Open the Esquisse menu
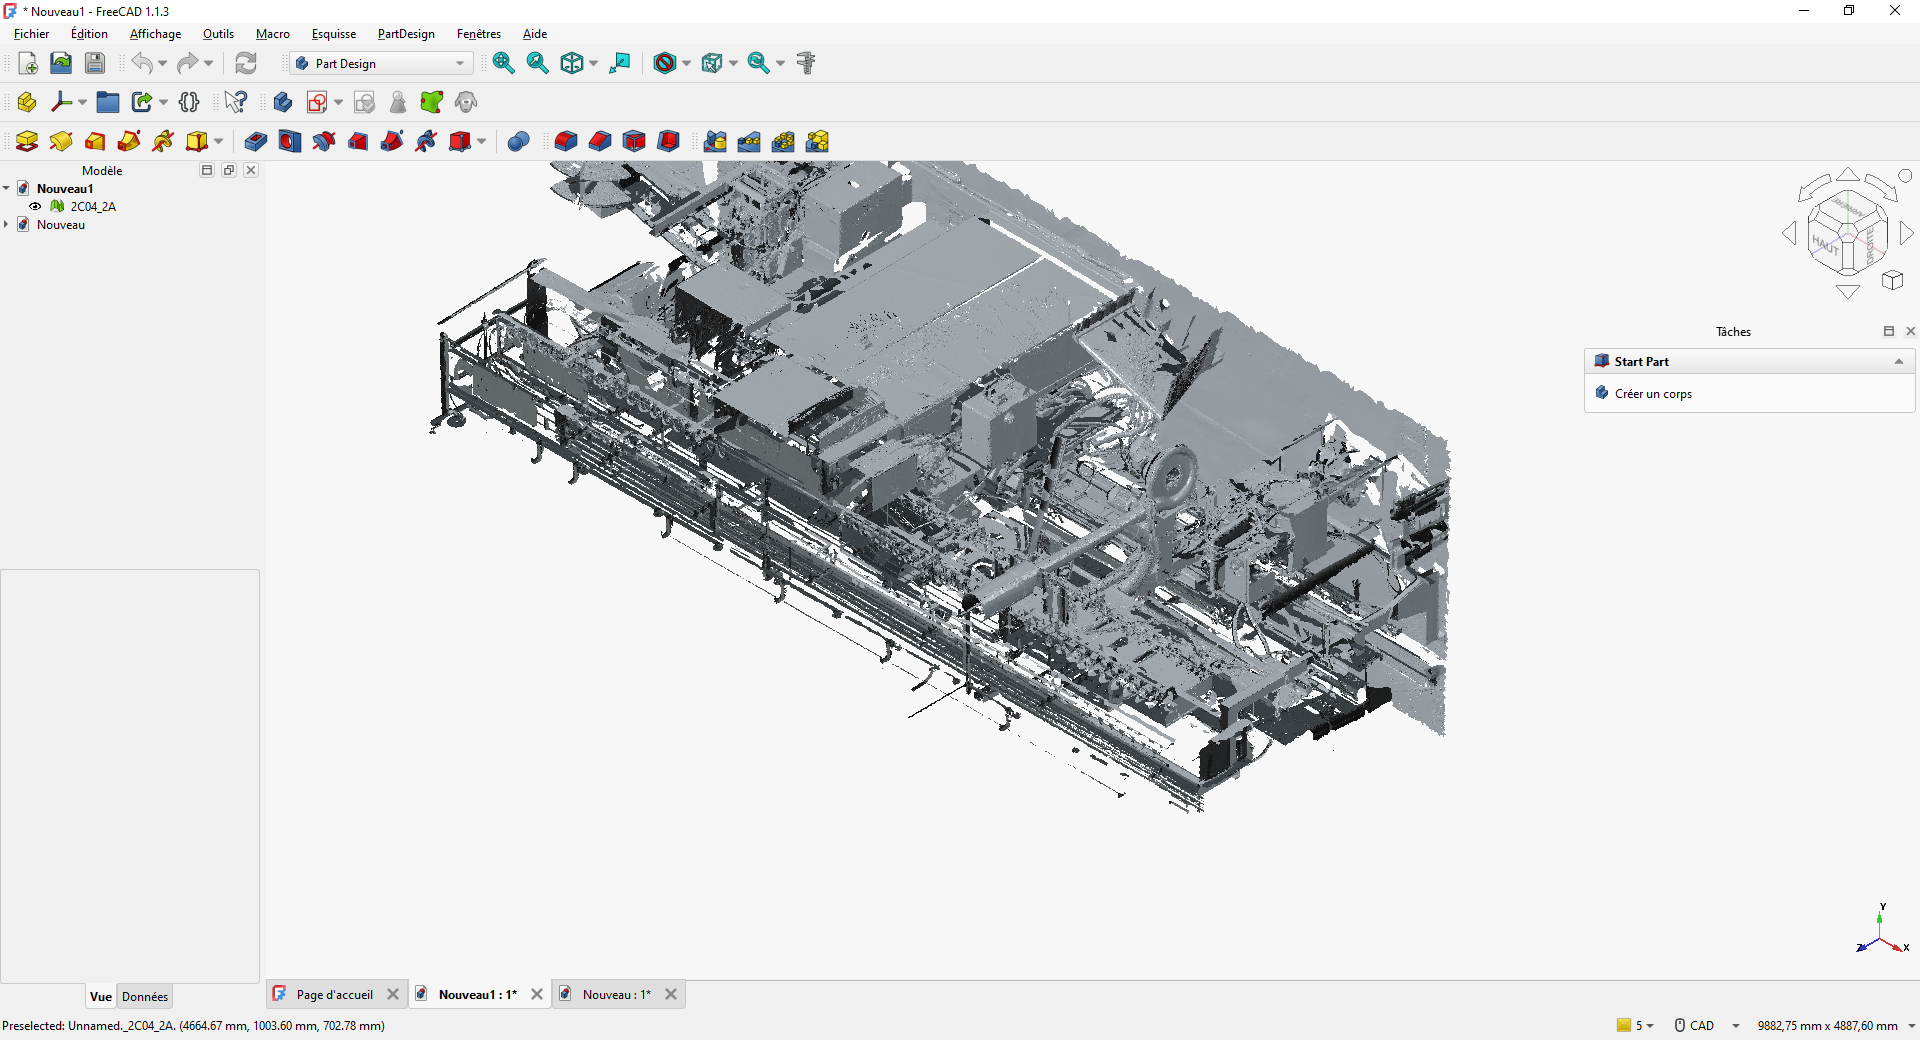 pos(334,34)
